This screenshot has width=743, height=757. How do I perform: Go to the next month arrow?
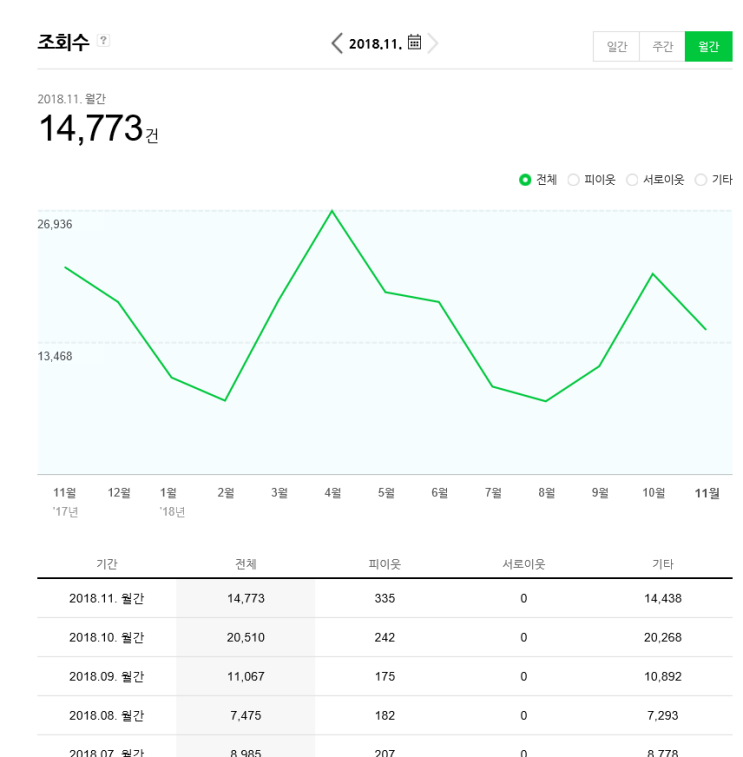(433, 43)
